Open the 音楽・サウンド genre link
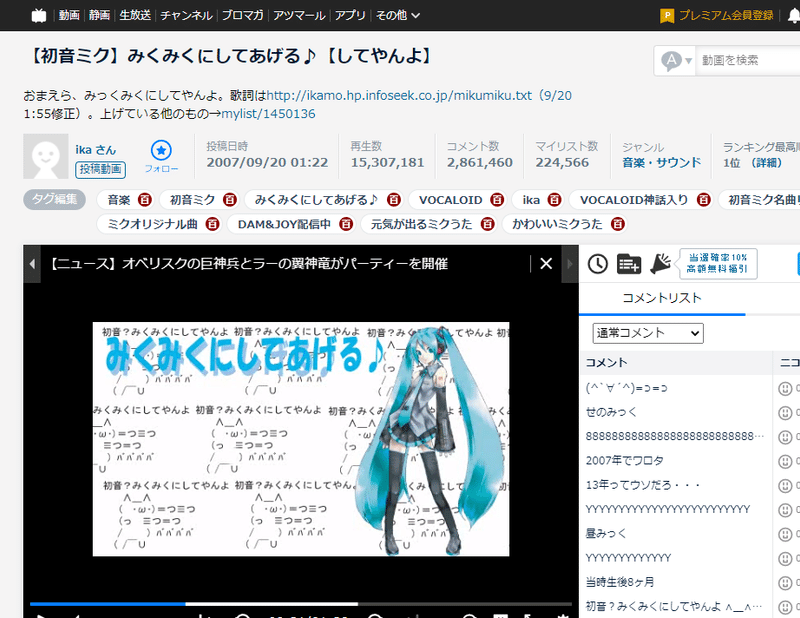This screenshot has width=800, height=618. [x=661, y=163]
